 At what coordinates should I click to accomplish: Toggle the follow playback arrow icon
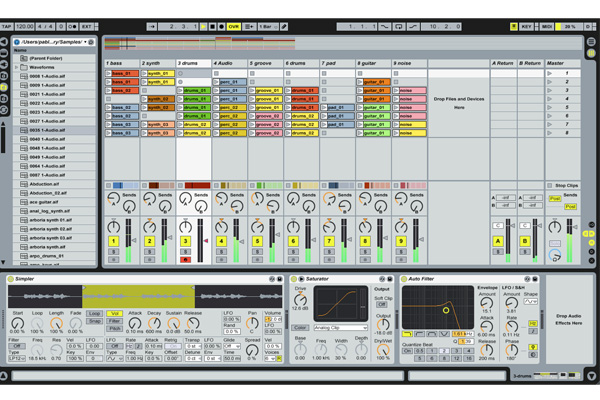tap(152, 26)
